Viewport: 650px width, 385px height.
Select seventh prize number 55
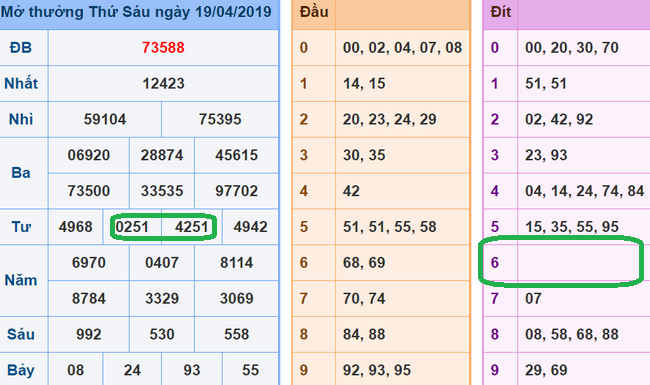point(250,370)
